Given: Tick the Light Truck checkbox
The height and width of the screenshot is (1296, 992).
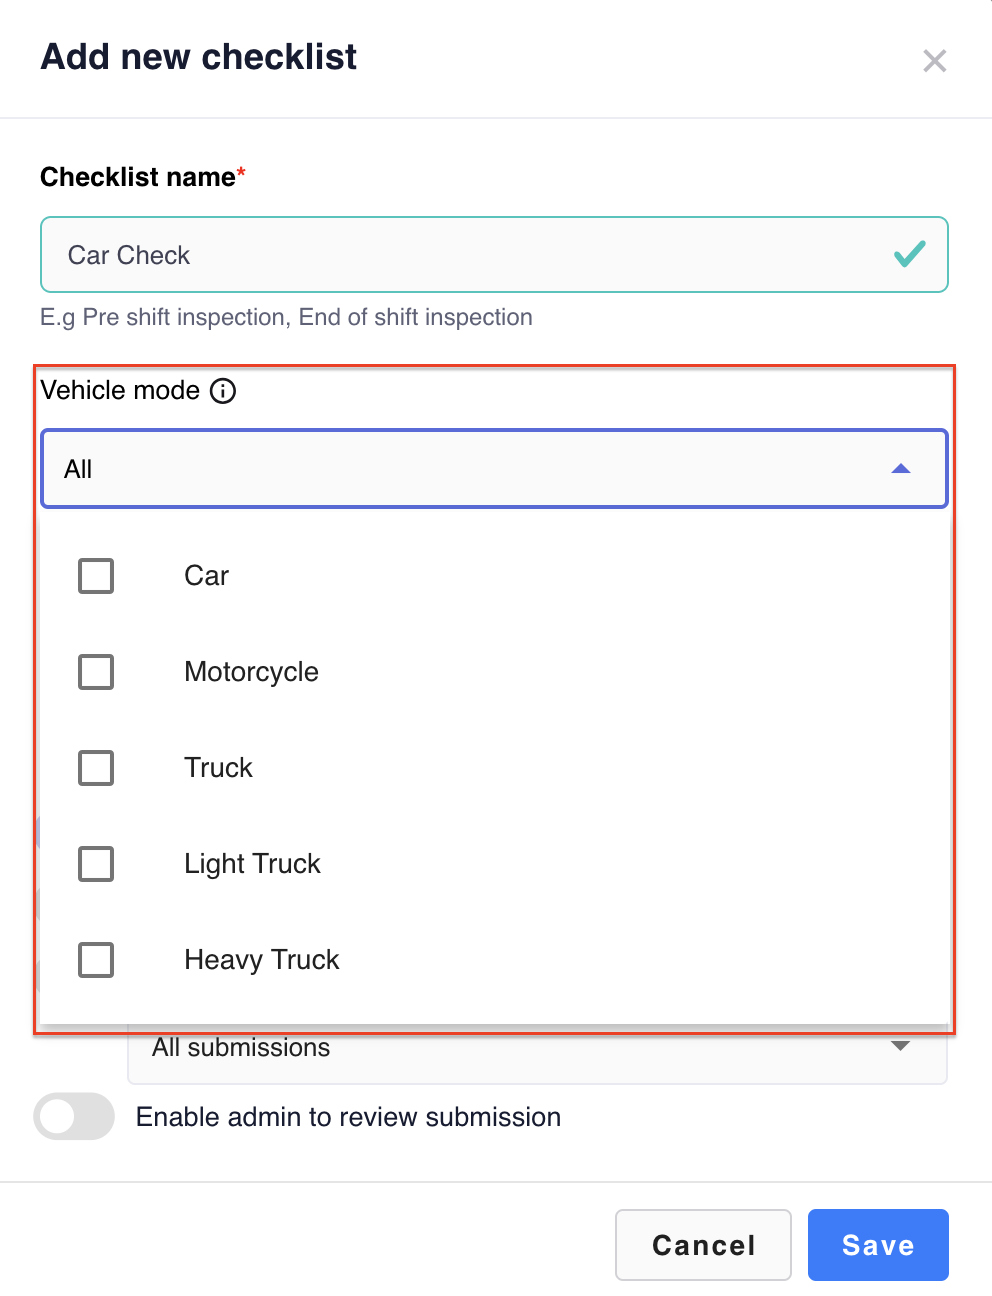Looking at the screenshot, I should coord(96,864).
